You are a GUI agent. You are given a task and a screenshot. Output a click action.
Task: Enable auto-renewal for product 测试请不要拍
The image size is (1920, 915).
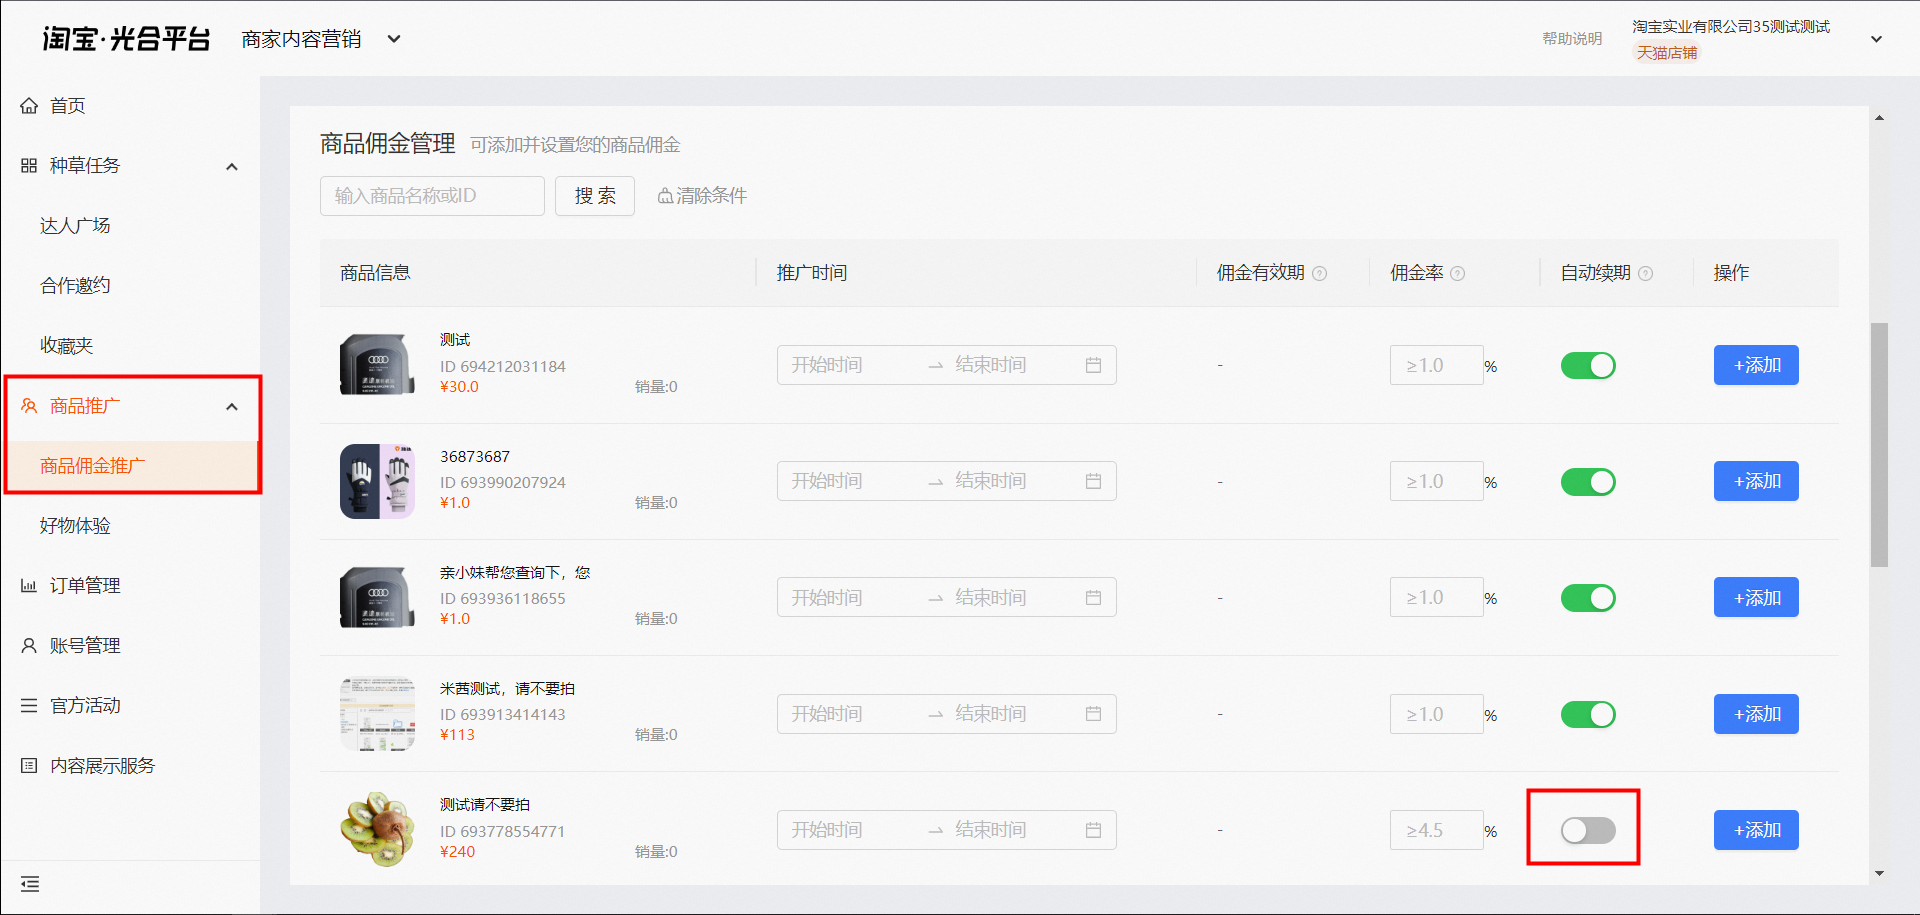pyautogui.click(x=1588, y=830)
